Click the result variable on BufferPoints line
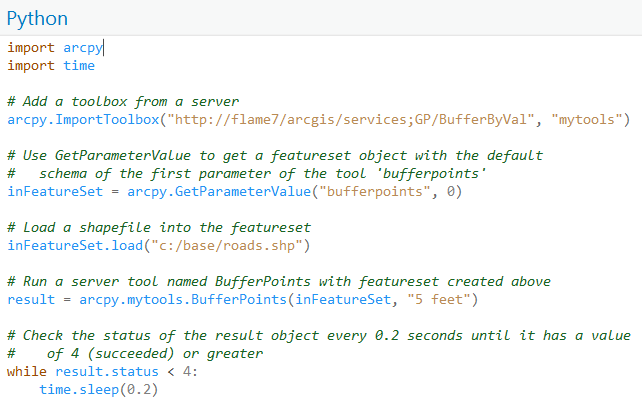Viewport: 642px width, 403px height. point(27,299)
